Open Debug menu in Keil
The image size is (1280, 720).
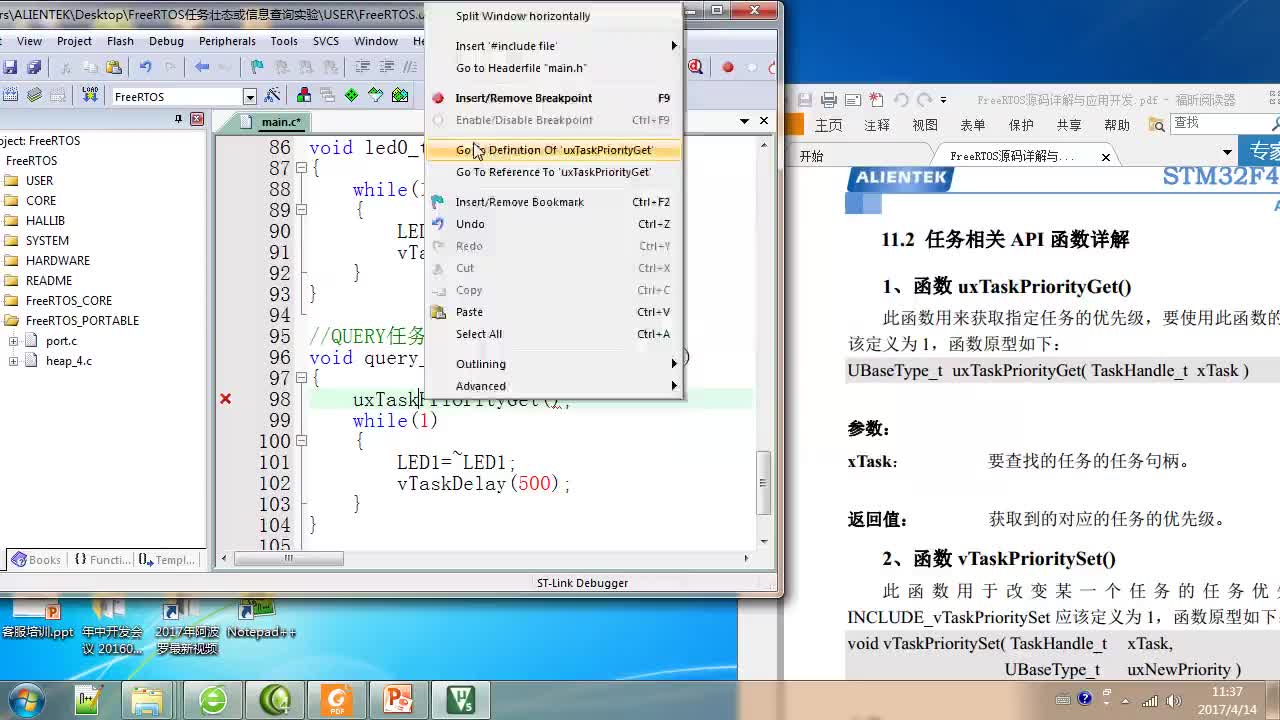[x=166, y=41]
